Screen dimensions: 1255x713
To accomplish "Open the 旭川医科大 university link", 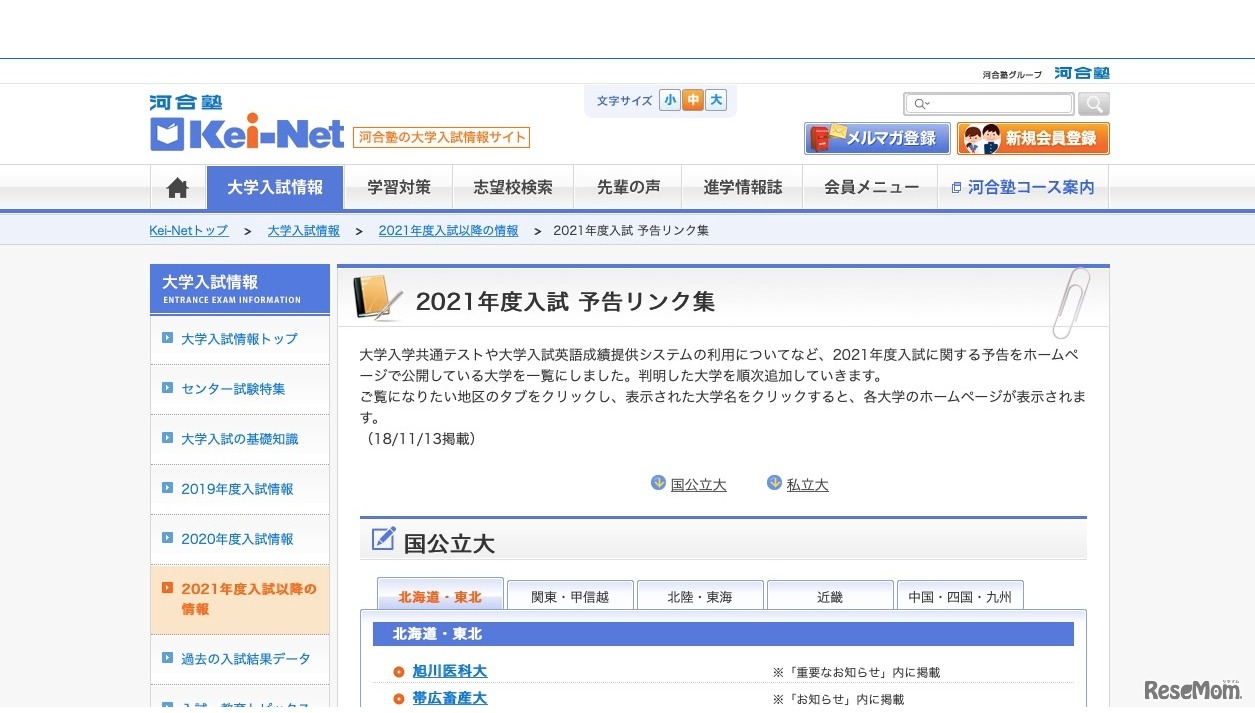I will click(x=449, y=671).
